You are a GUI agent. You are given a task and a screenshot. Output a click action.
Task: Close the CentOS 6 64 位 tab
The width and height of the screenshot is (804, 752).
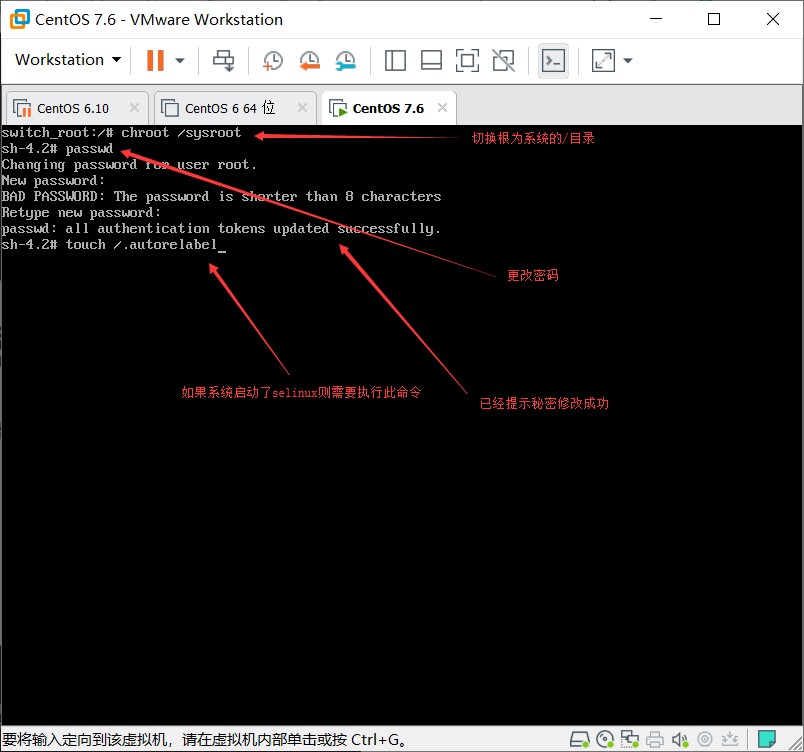point(303,108)
